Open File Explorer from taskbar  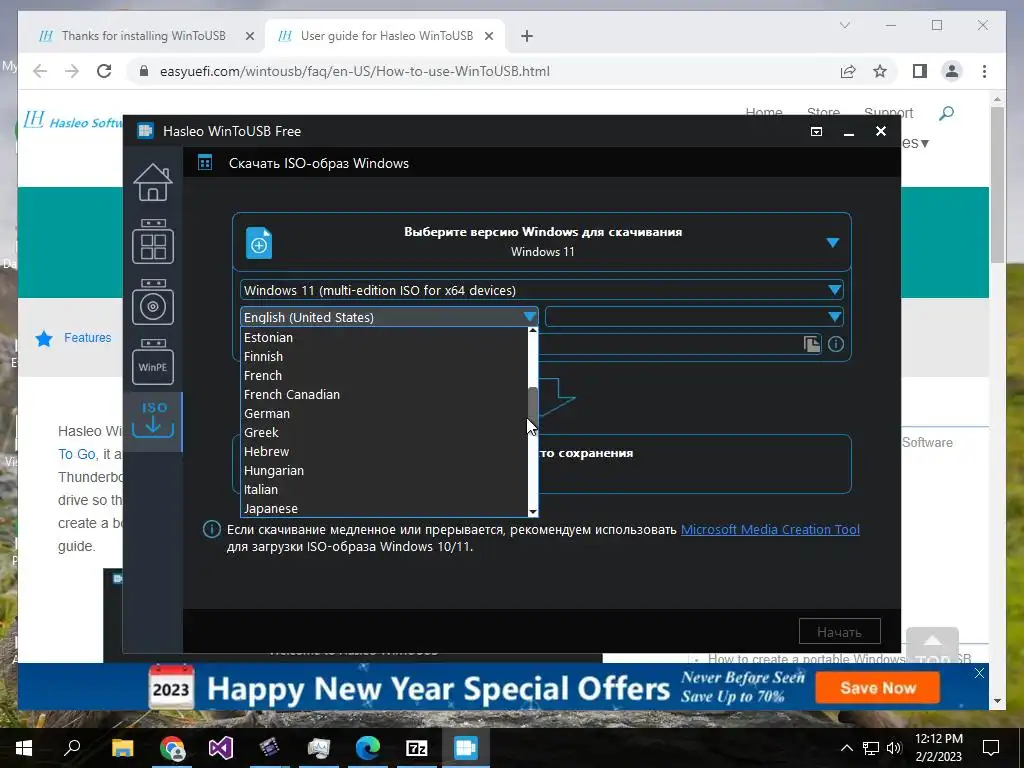122,748
